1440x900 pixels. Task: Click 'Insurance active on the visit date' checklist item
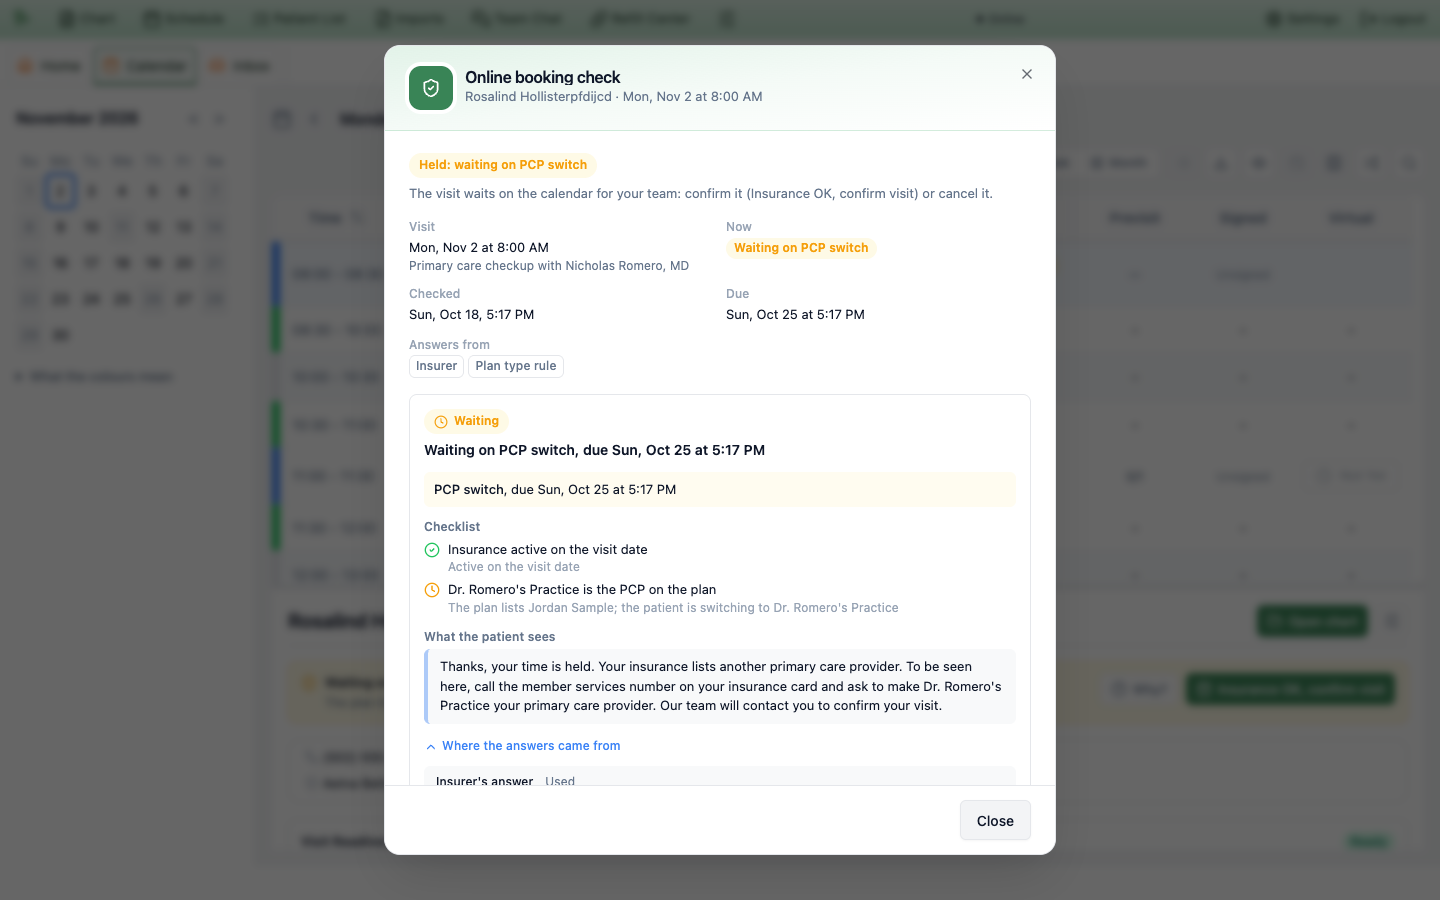[x=548, y=550]
